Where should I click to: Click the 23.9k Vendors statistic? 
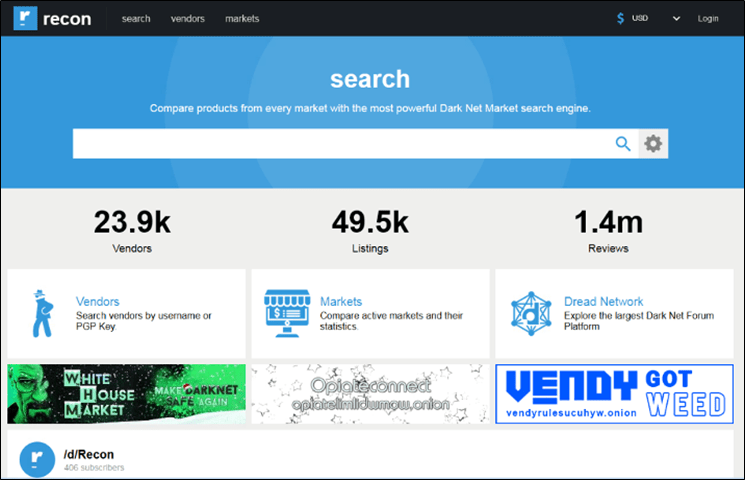(x=132, y=231)
